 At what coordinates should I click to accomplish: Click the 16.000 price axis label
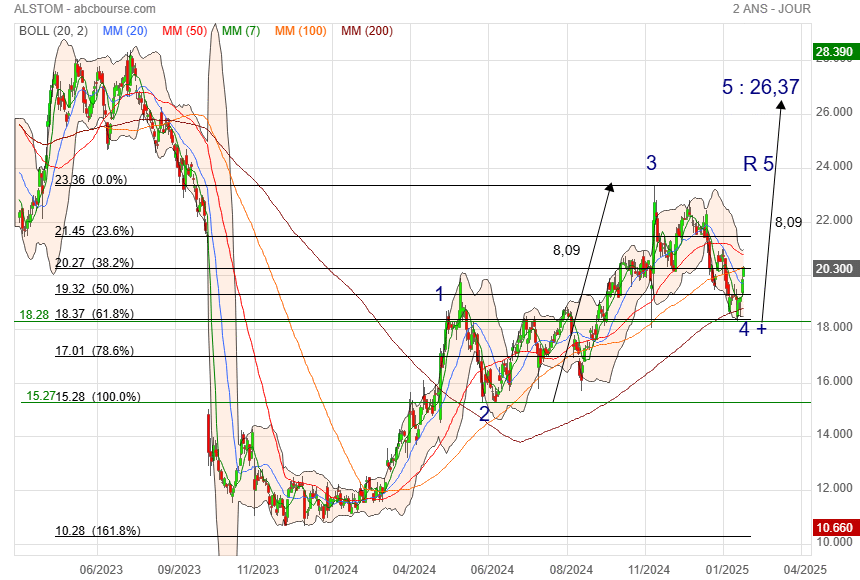click(834, 381)
